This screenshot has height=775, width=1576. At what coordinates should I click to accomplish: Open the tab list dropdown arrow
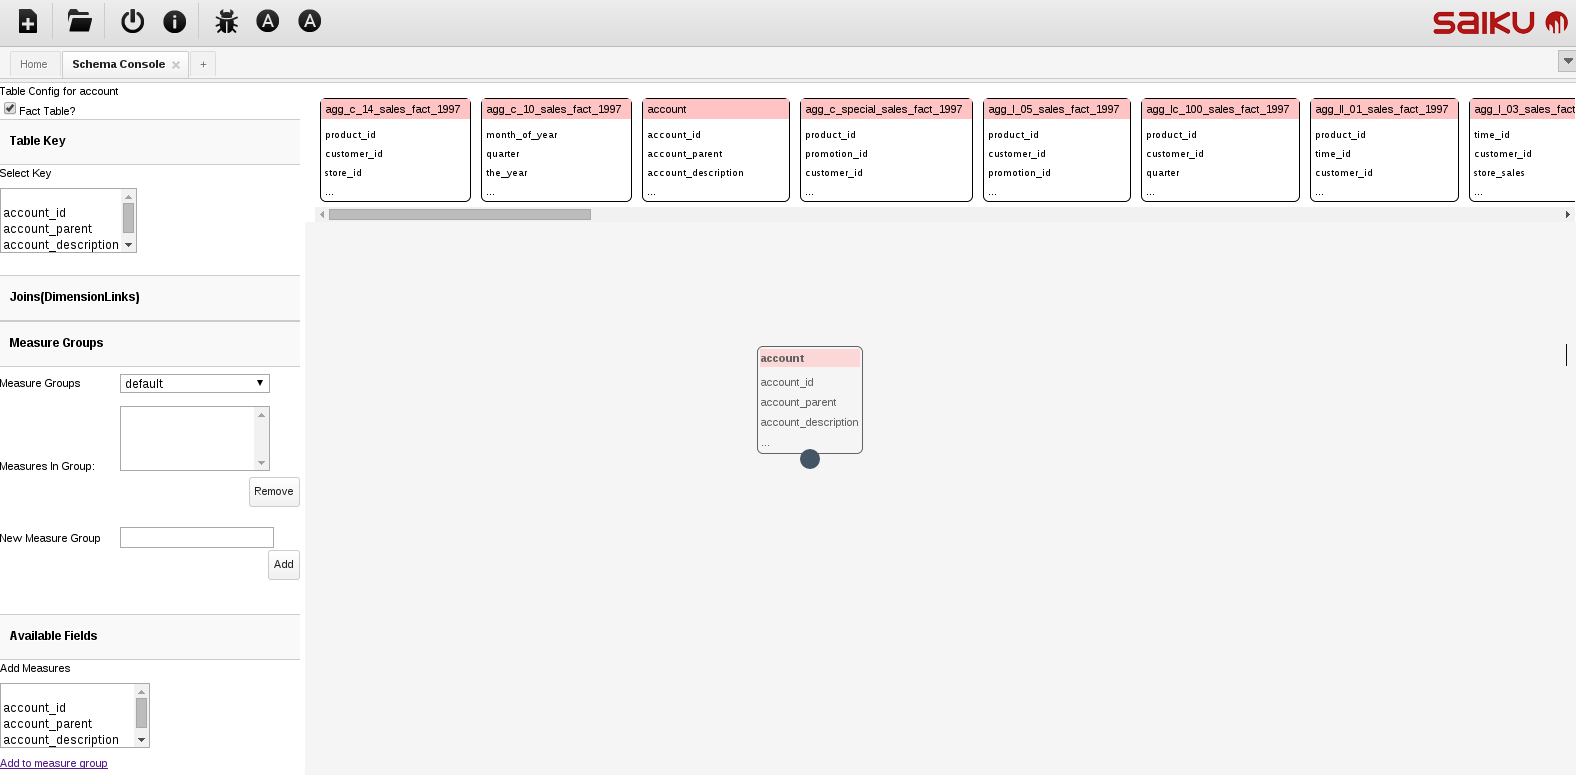coord(1567,61)
